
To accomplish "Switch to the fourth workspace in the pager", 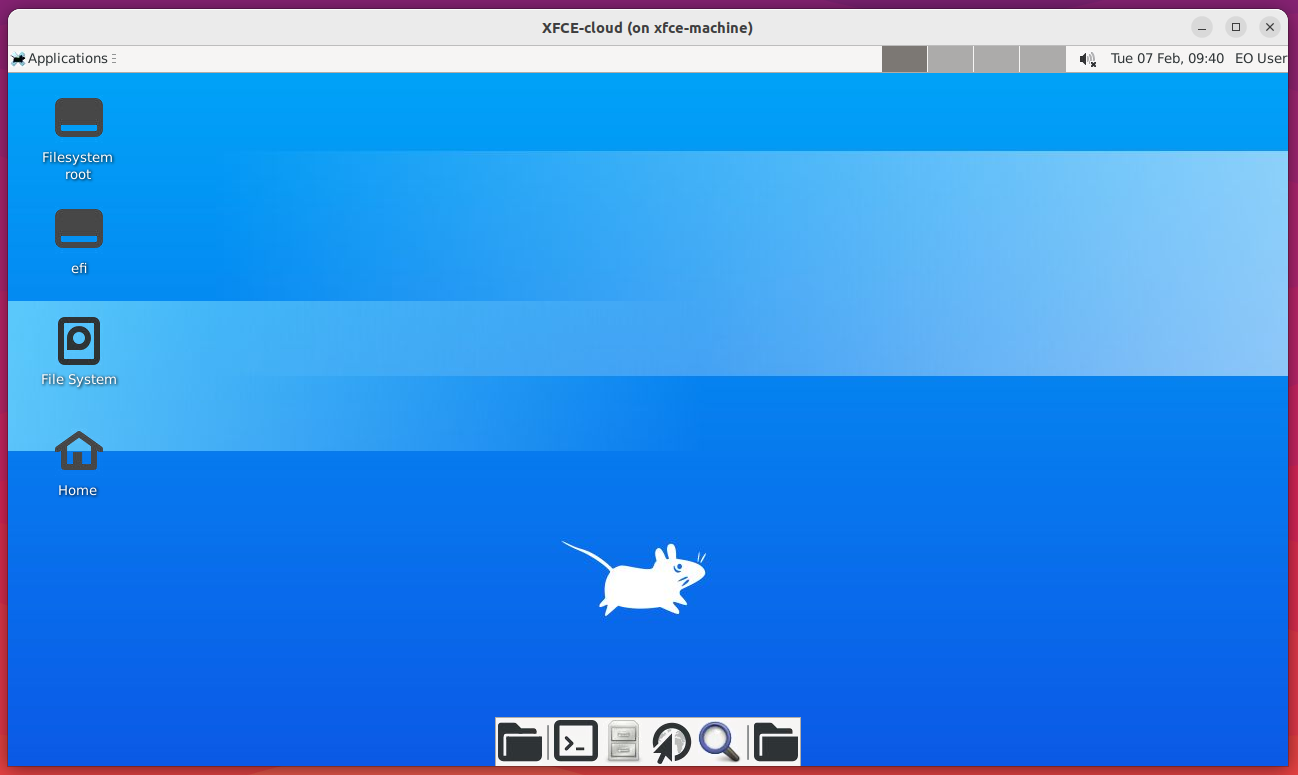I will click(1043, 58).
